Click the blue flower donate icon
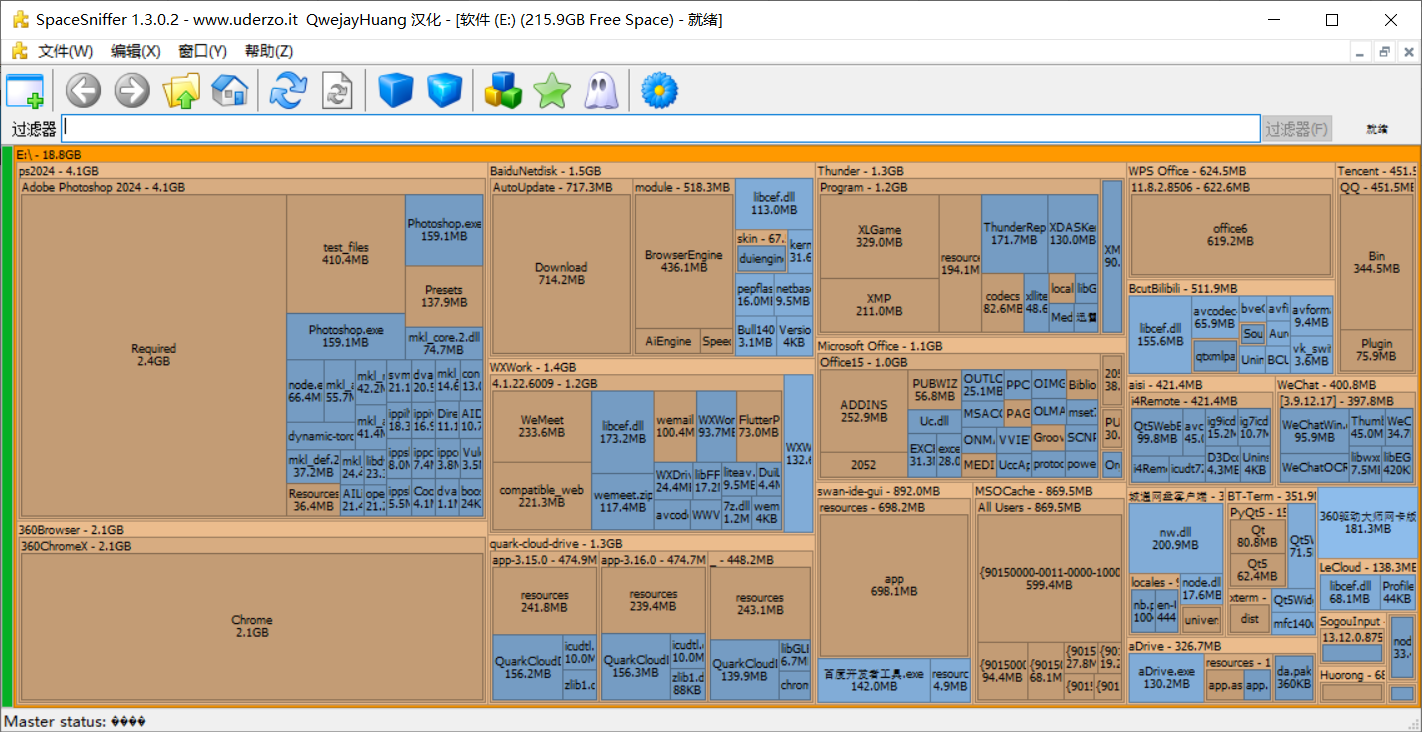The width and height of the screenshot is (1422, 732). pyautogui.click(x=659, y=91)
